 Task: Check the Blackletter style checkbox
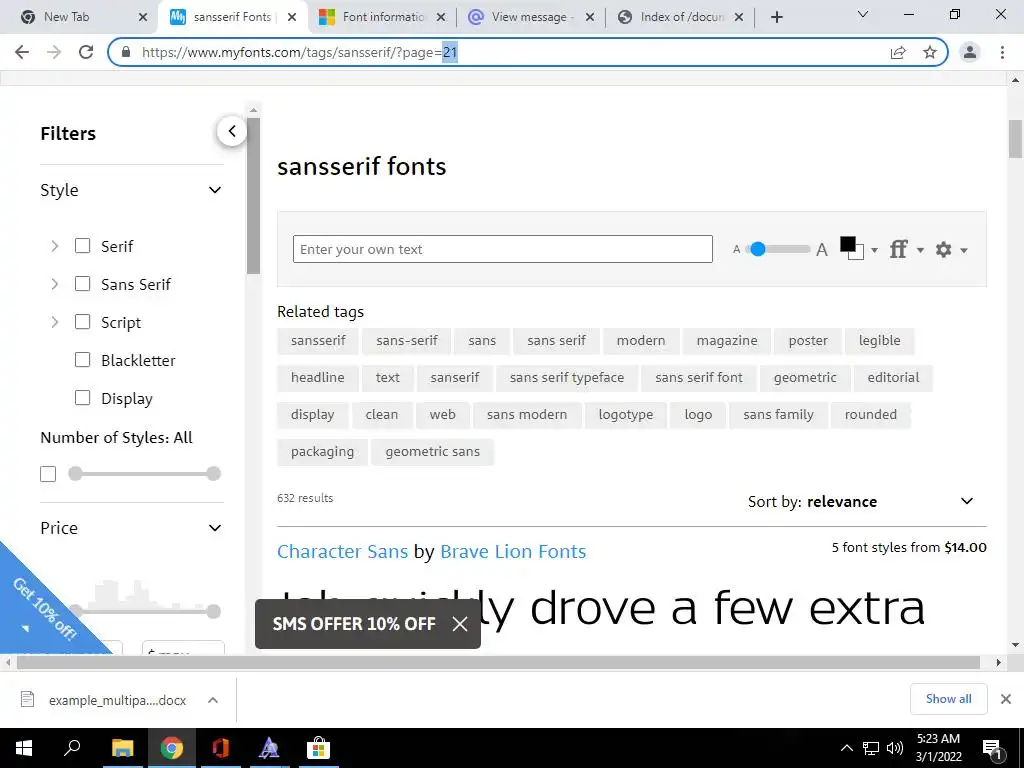click(82, 359)
